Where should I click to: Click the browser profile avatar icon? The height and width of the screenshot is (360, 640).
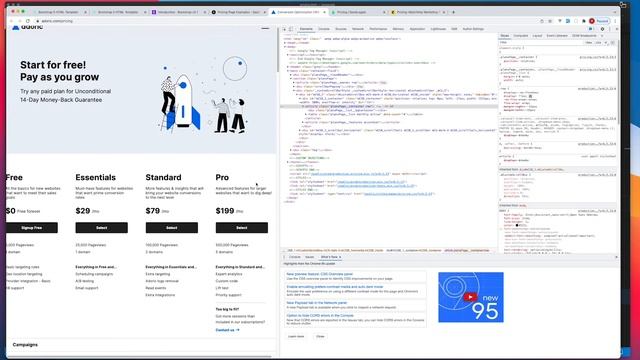(592, 21)
